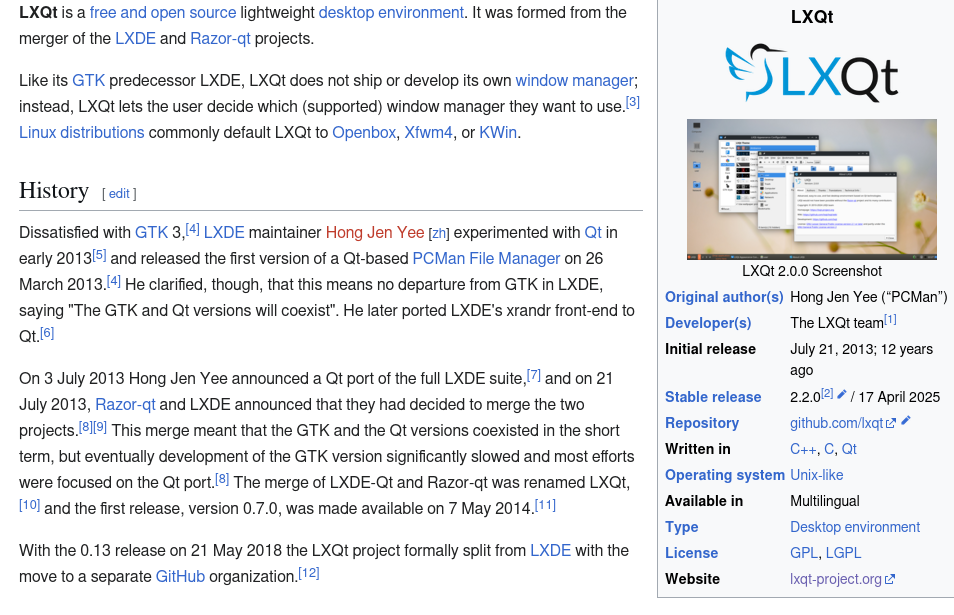Open 'License' infobox label link
Screen dimensions: 954x615
coord(691,554)
